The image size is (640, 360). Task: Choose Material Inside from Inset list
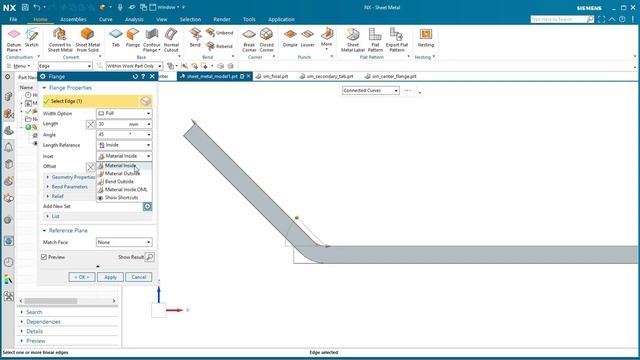pos(124,166)
